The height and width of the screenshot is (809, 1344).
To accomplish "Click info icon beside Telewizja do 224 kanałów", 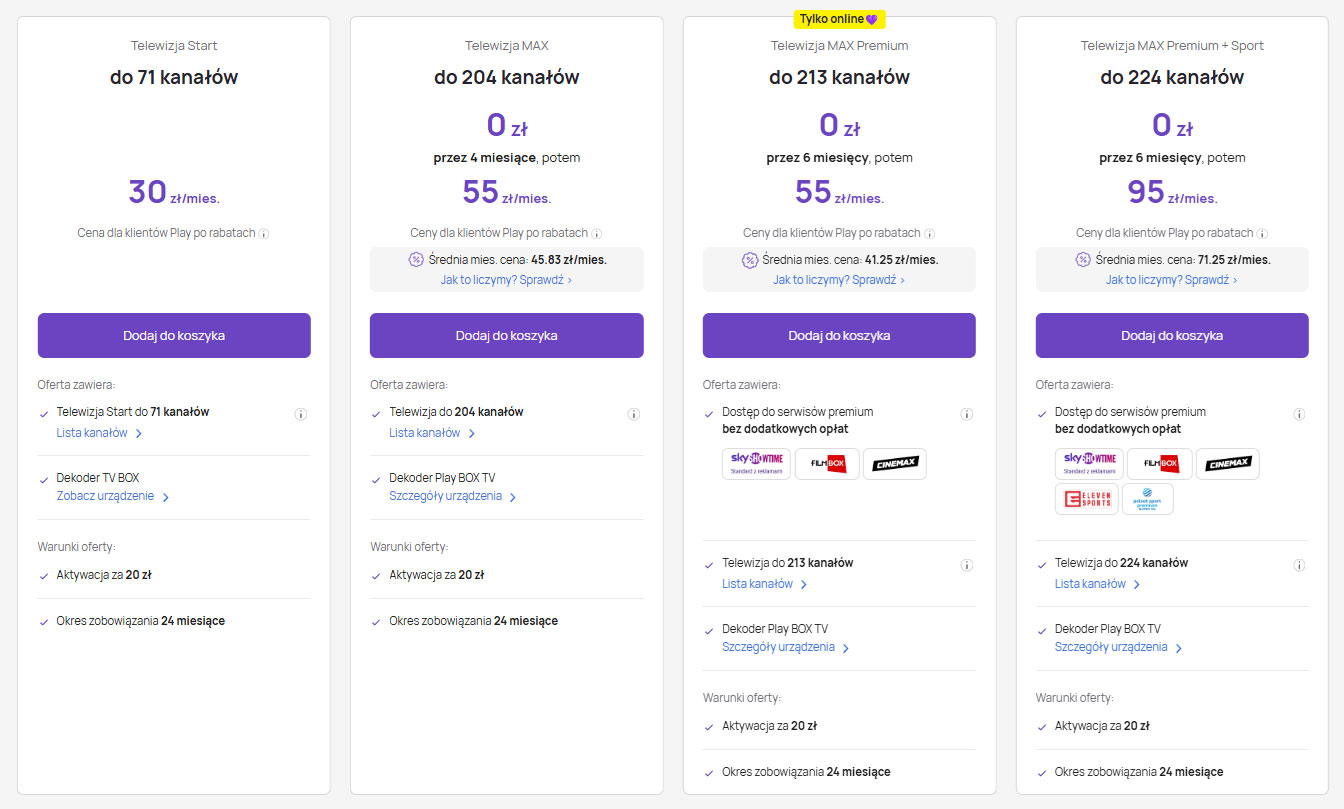I will [1299, 565].
